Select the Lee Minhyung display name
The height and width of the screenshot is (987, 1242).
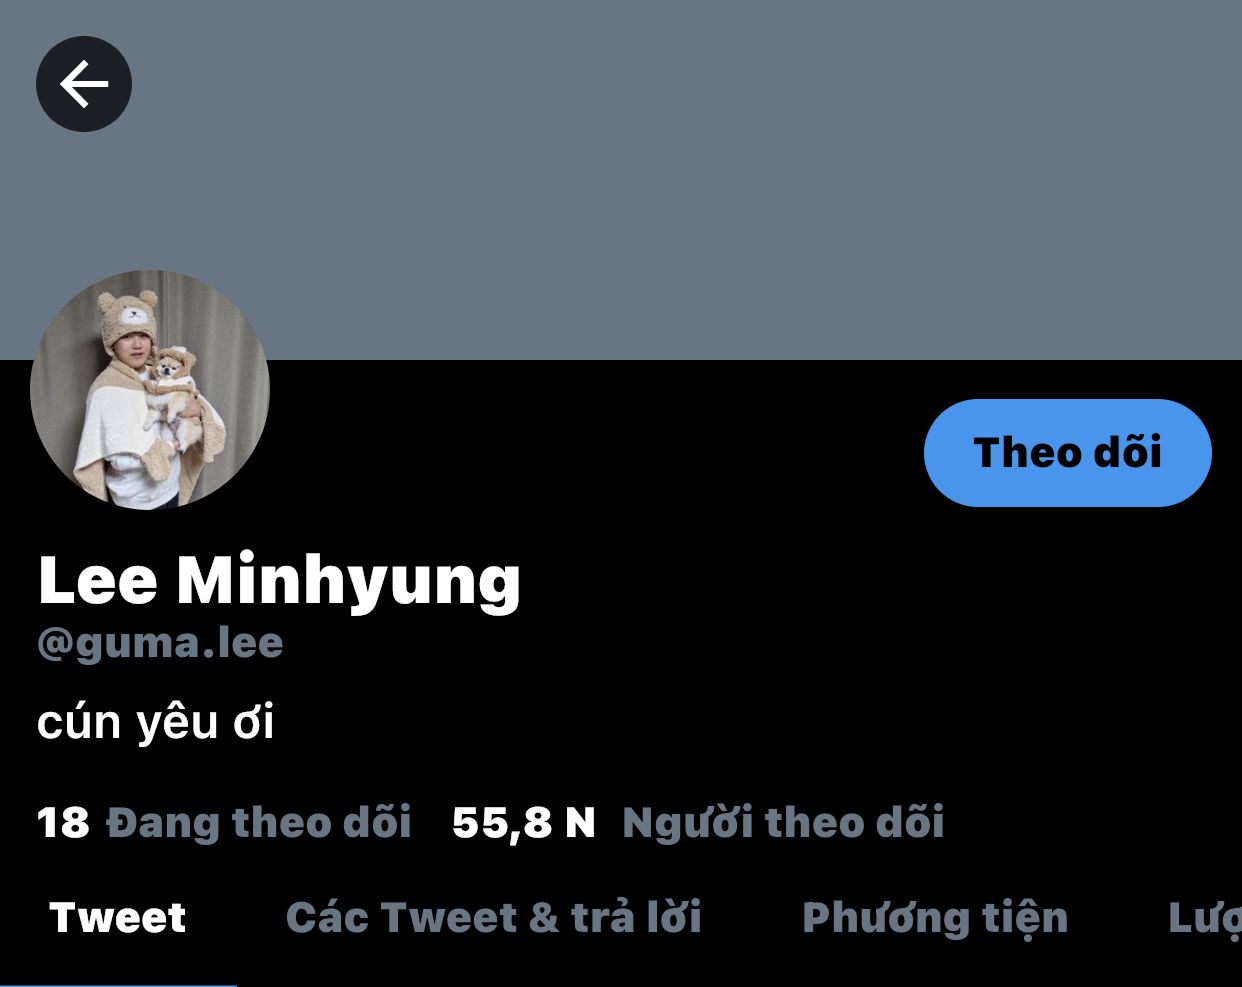(279, 580)
